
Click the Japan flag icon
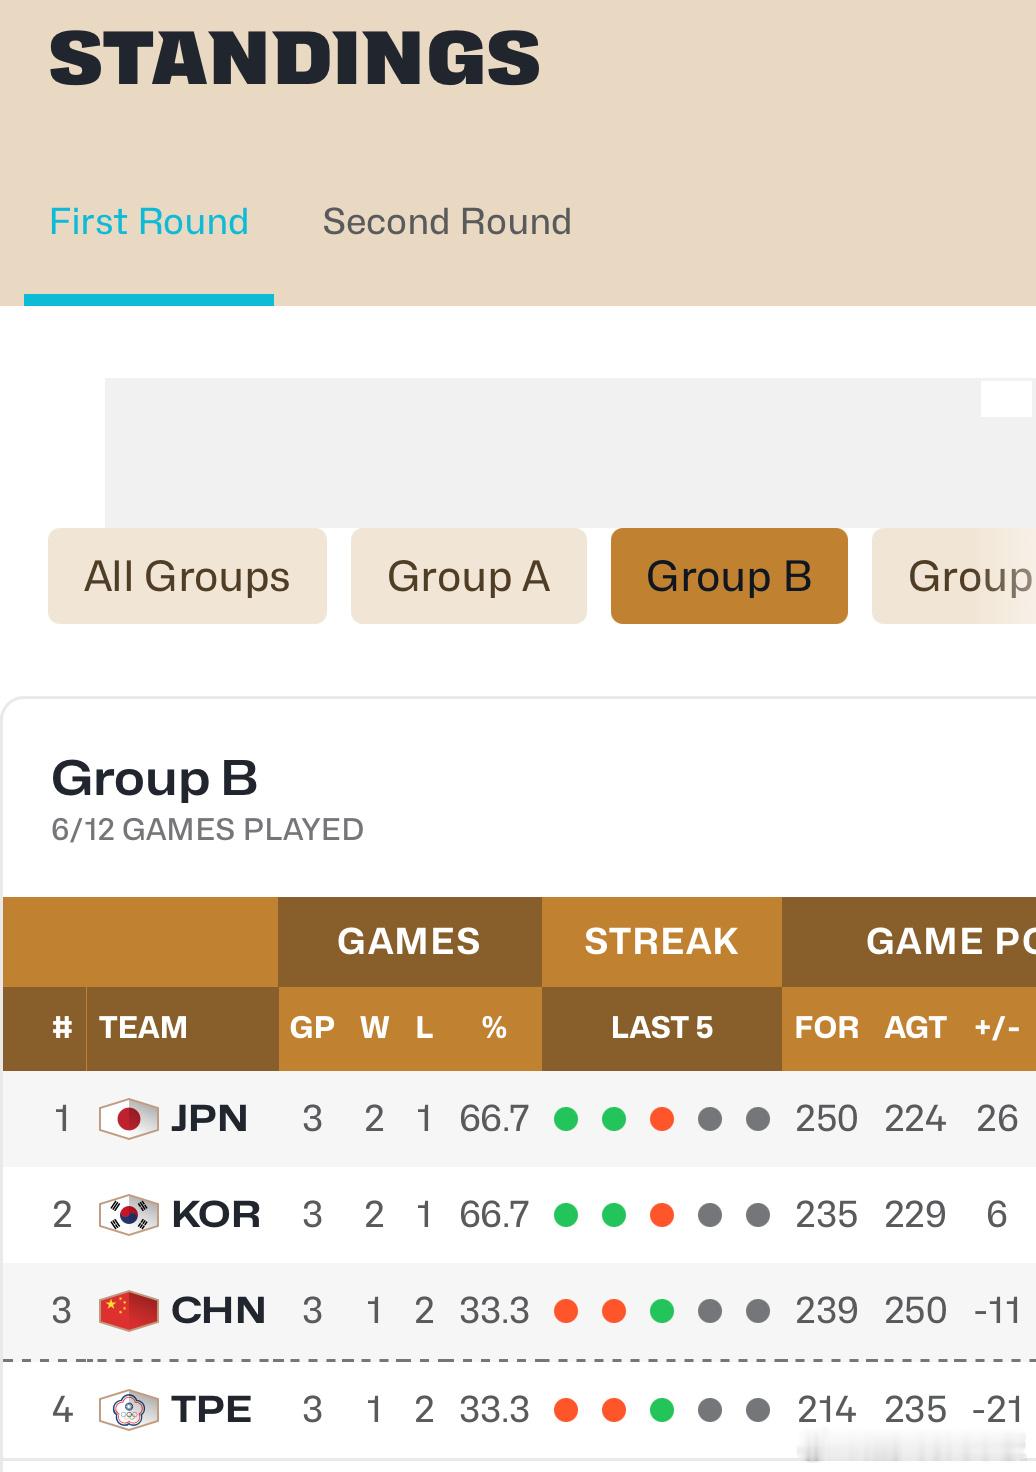pyautogui.click(x=128, y=1118)
